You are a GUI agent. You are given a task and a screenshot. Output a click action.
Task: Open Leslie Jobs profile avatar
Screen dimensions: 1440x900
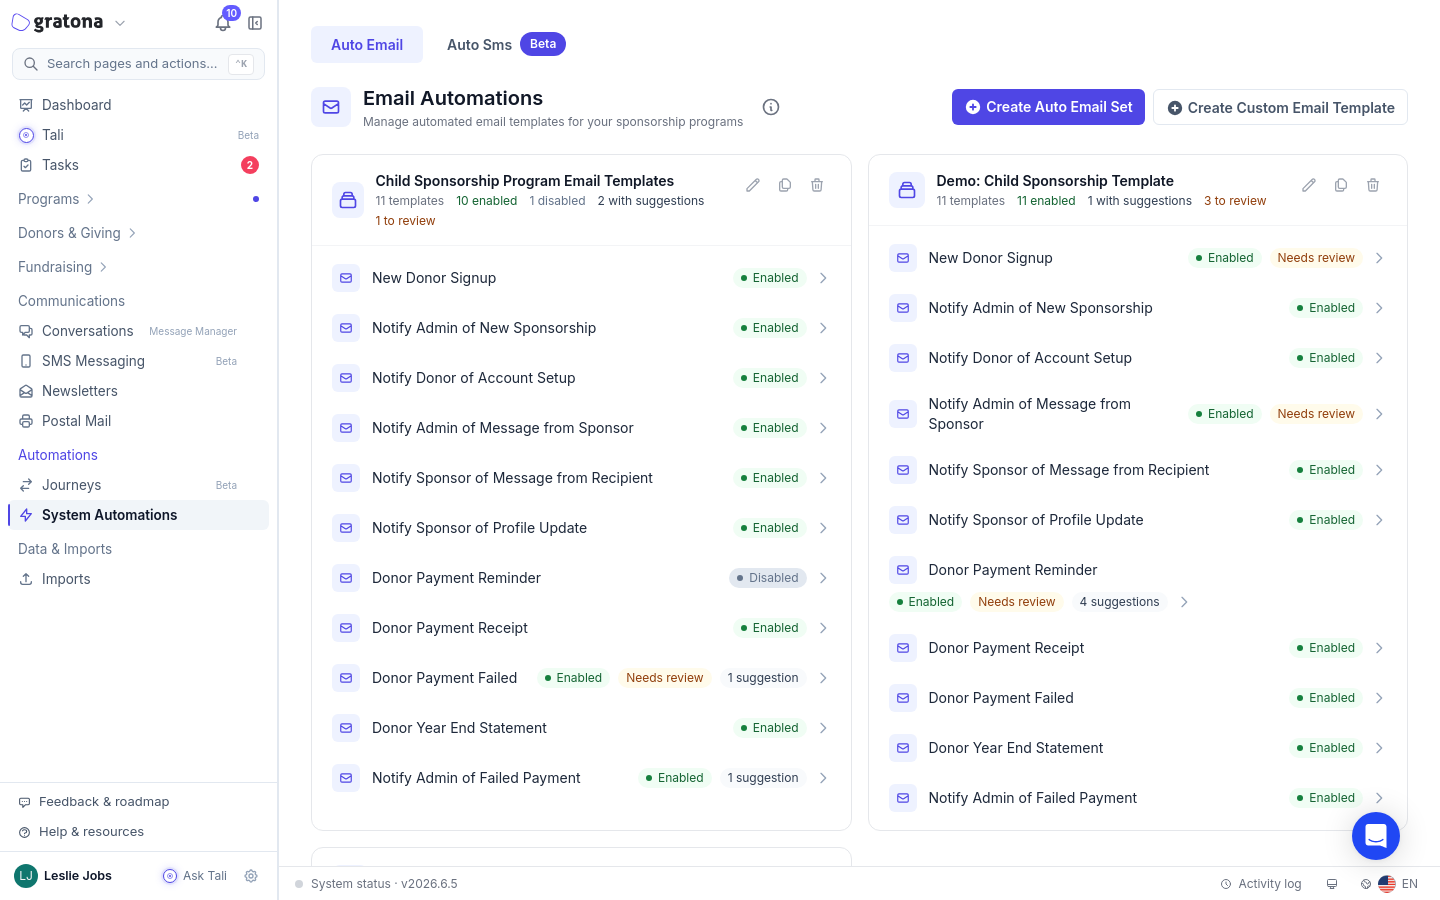pos(26,876)
